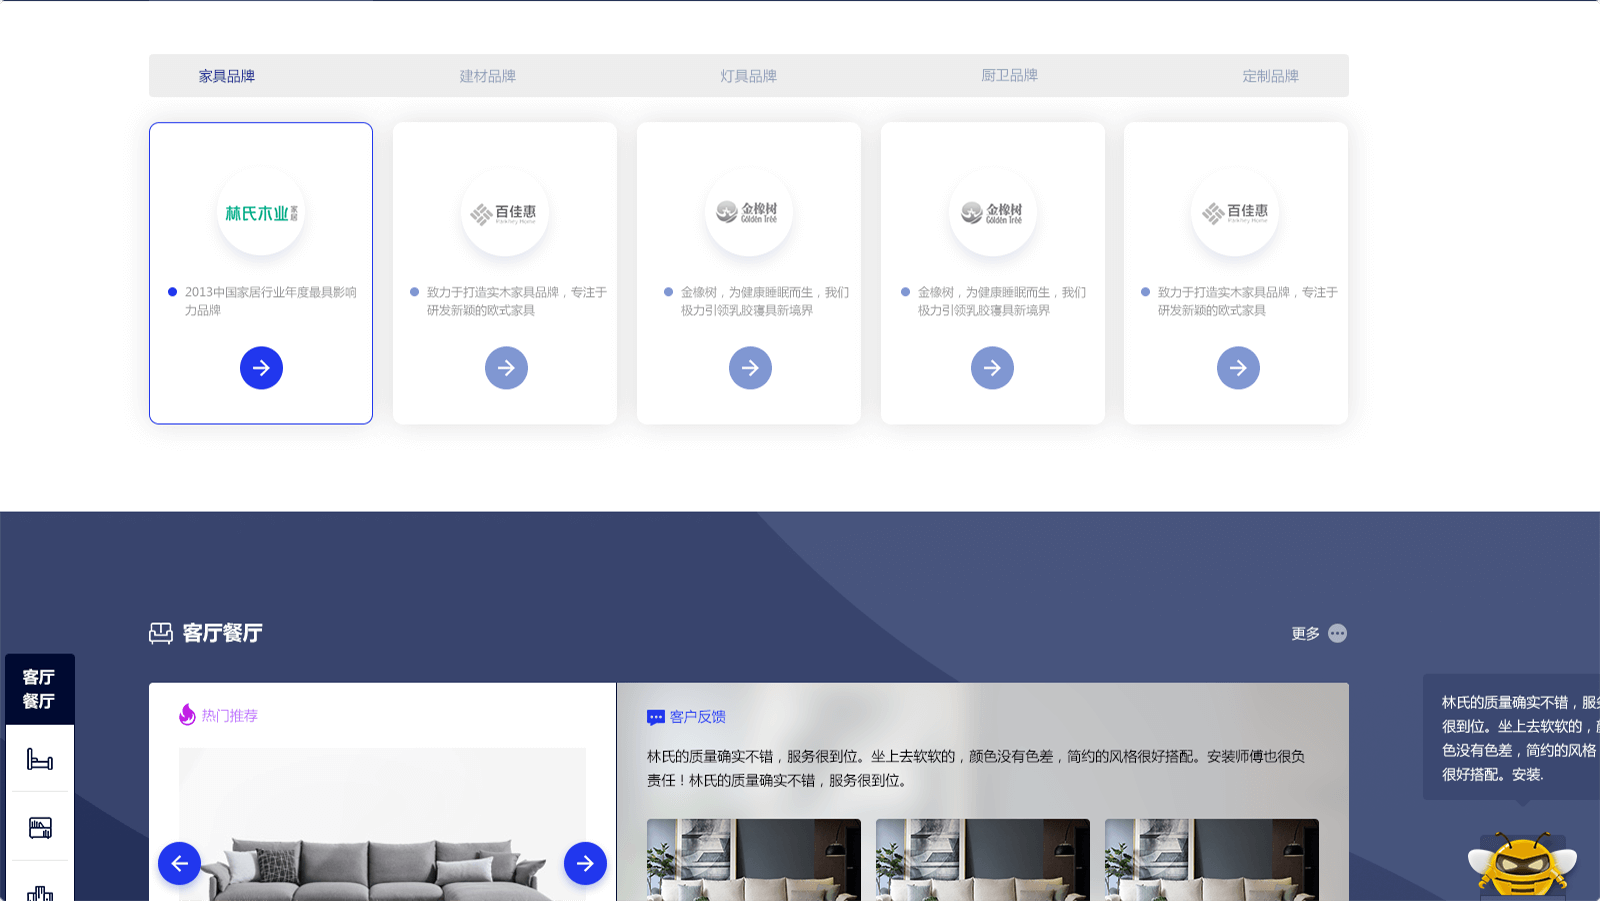Screen dimensions: 1600x901
Task: Select the 客厅餐厅 item in the side navigation
Action: tap(40, 689)
